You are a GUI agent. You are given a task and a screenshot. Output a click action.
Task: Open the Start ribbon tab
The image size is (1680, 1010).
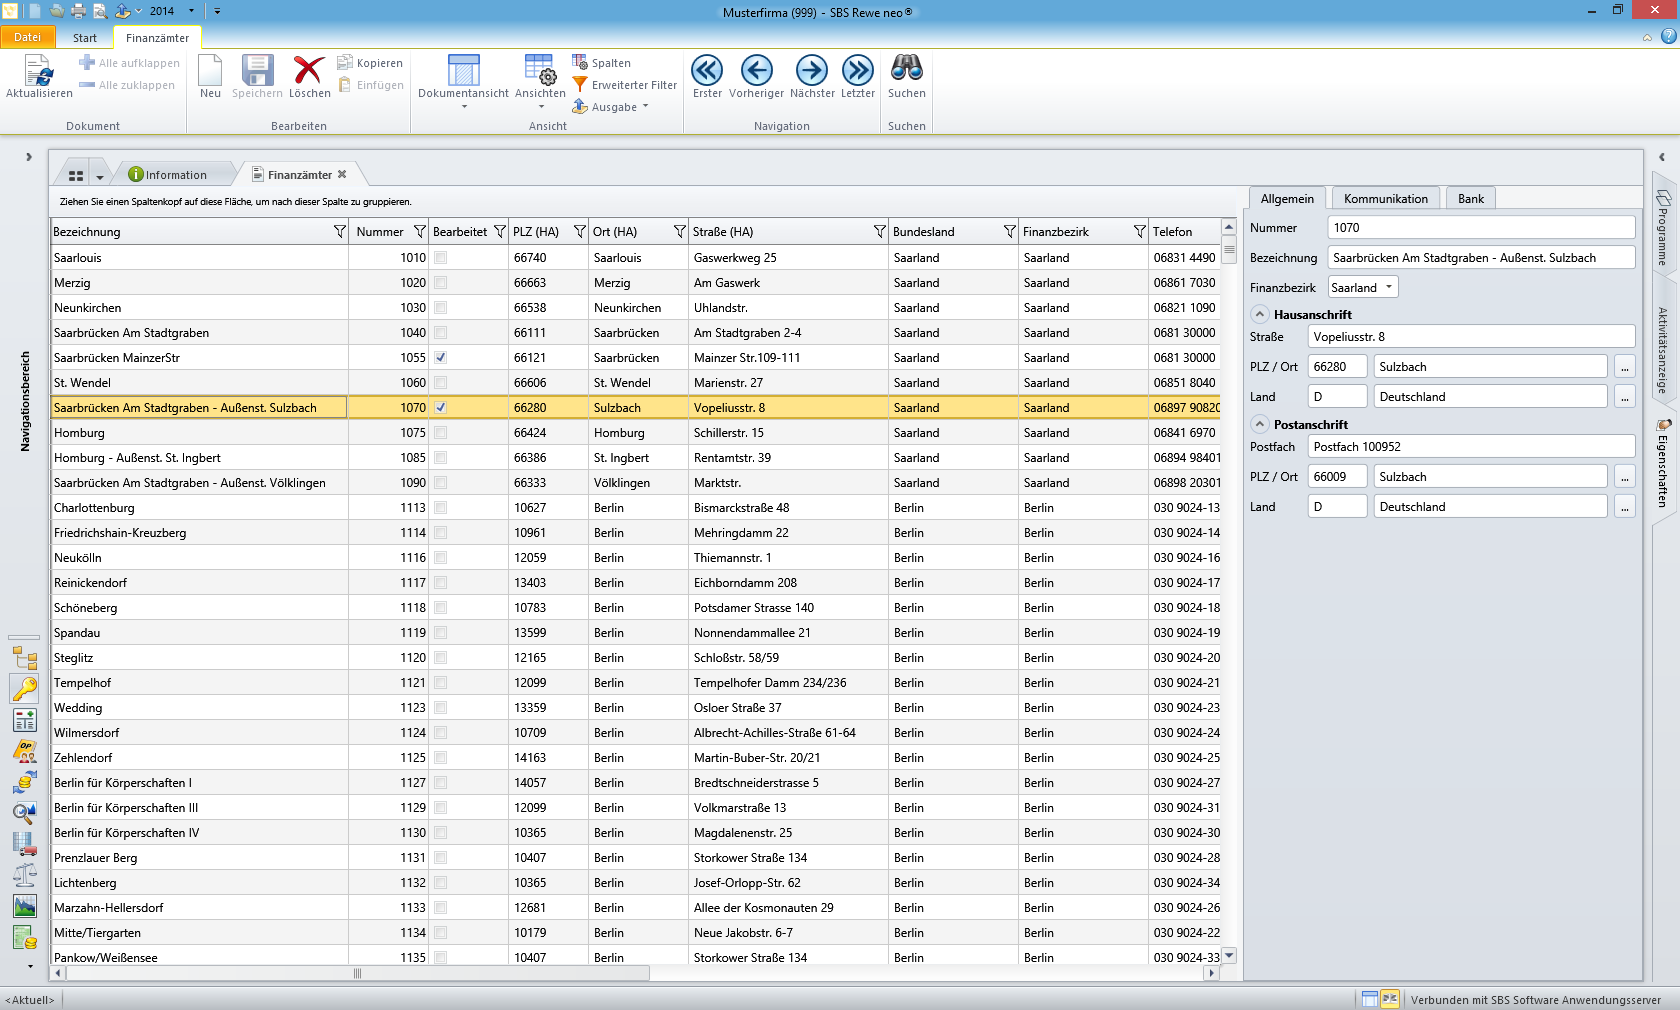coord(85,38)
